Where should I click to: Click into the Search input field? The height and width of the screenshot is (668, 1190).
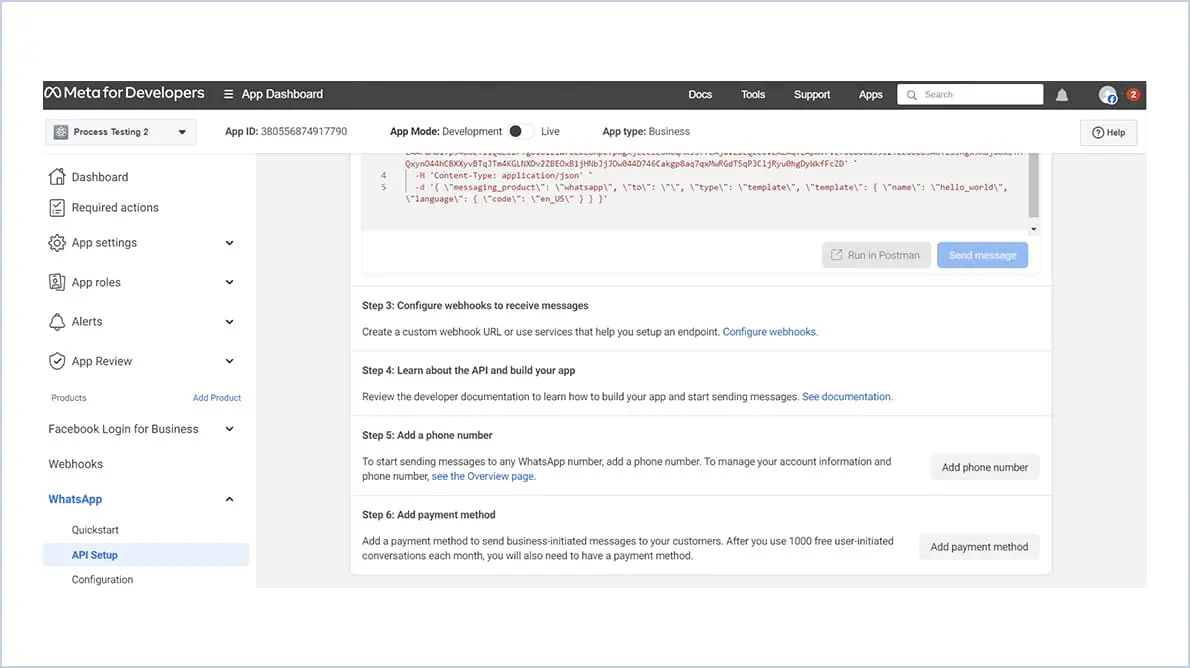[970, 94]
